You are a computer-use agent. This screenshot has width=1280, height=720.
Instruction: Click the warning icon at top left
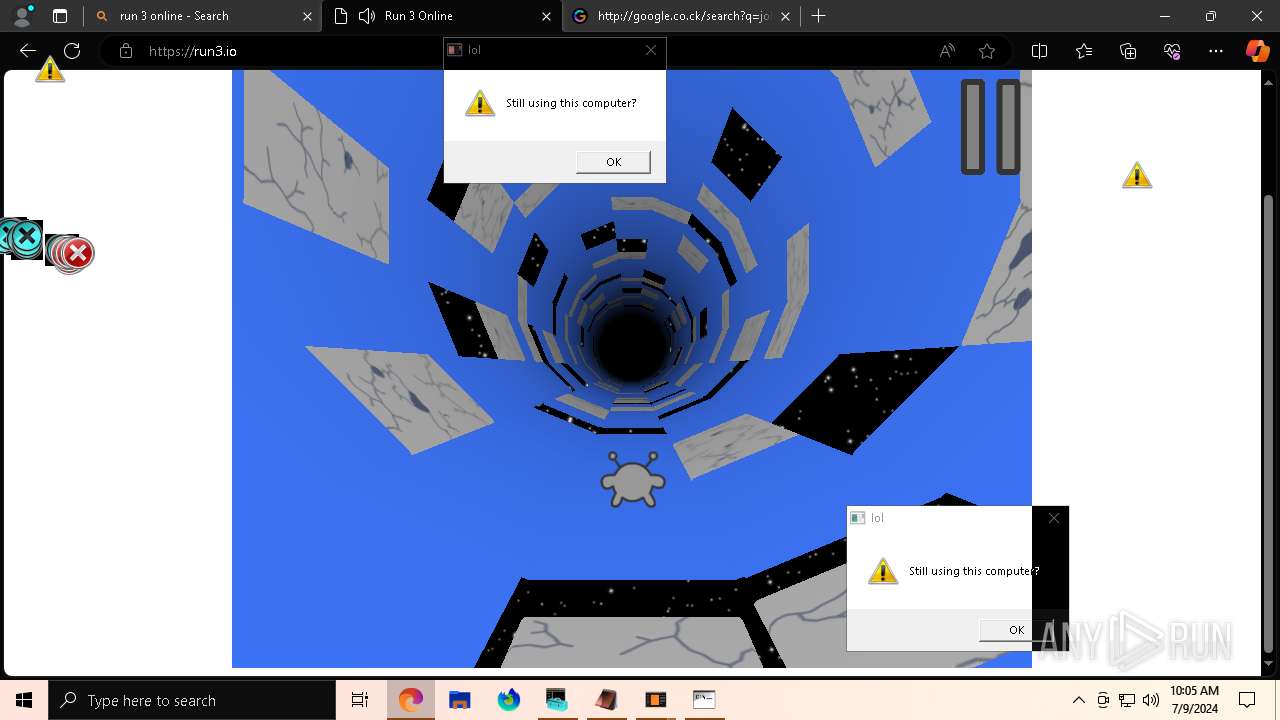tap(50, 70)
